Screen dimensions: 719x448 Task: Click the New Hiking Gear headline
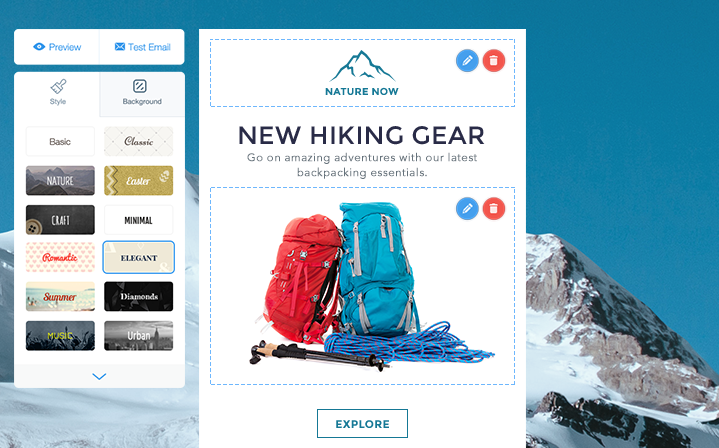(x=361, y=135)
